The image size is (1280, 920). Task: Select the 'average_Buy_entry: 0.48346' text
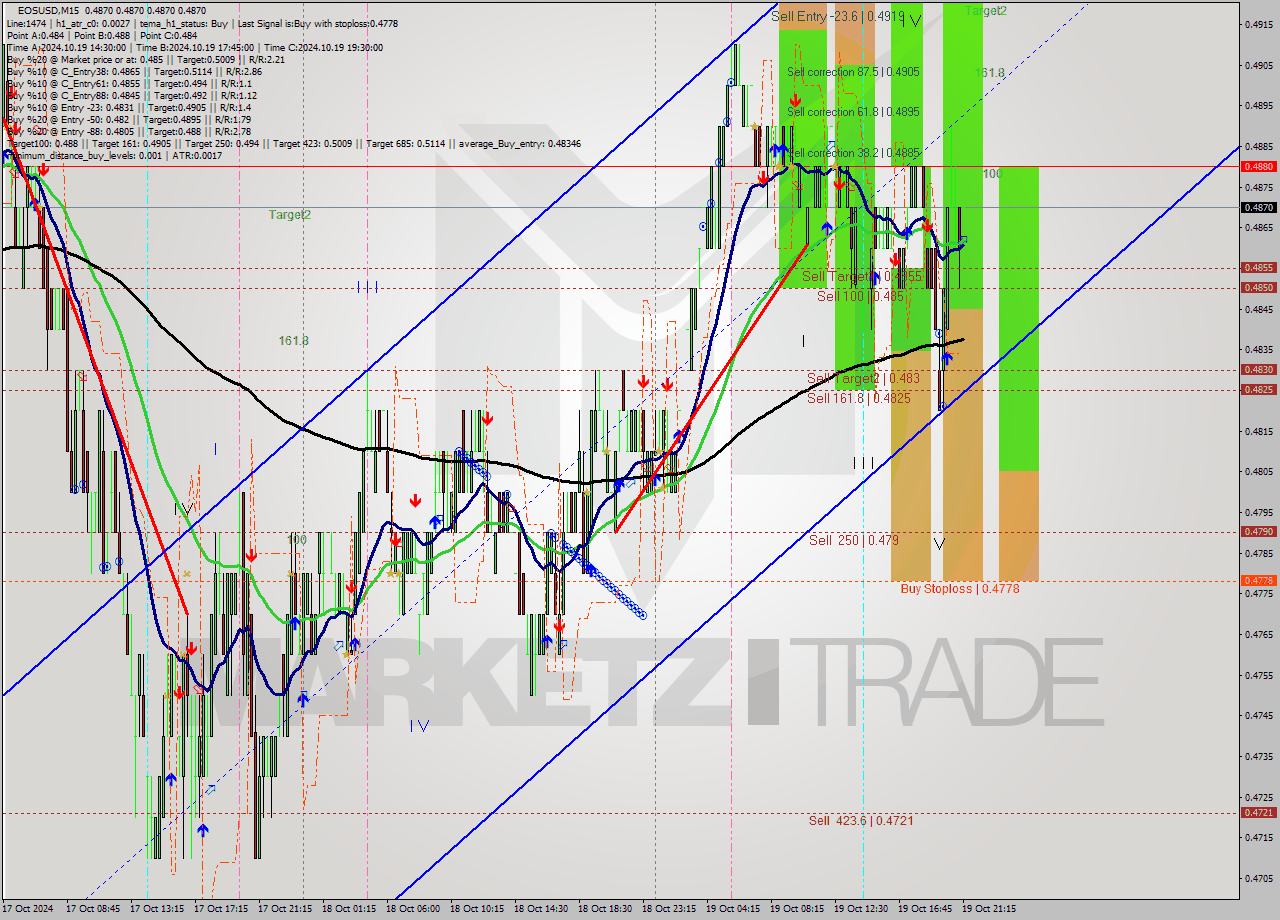tap(520, 144)
